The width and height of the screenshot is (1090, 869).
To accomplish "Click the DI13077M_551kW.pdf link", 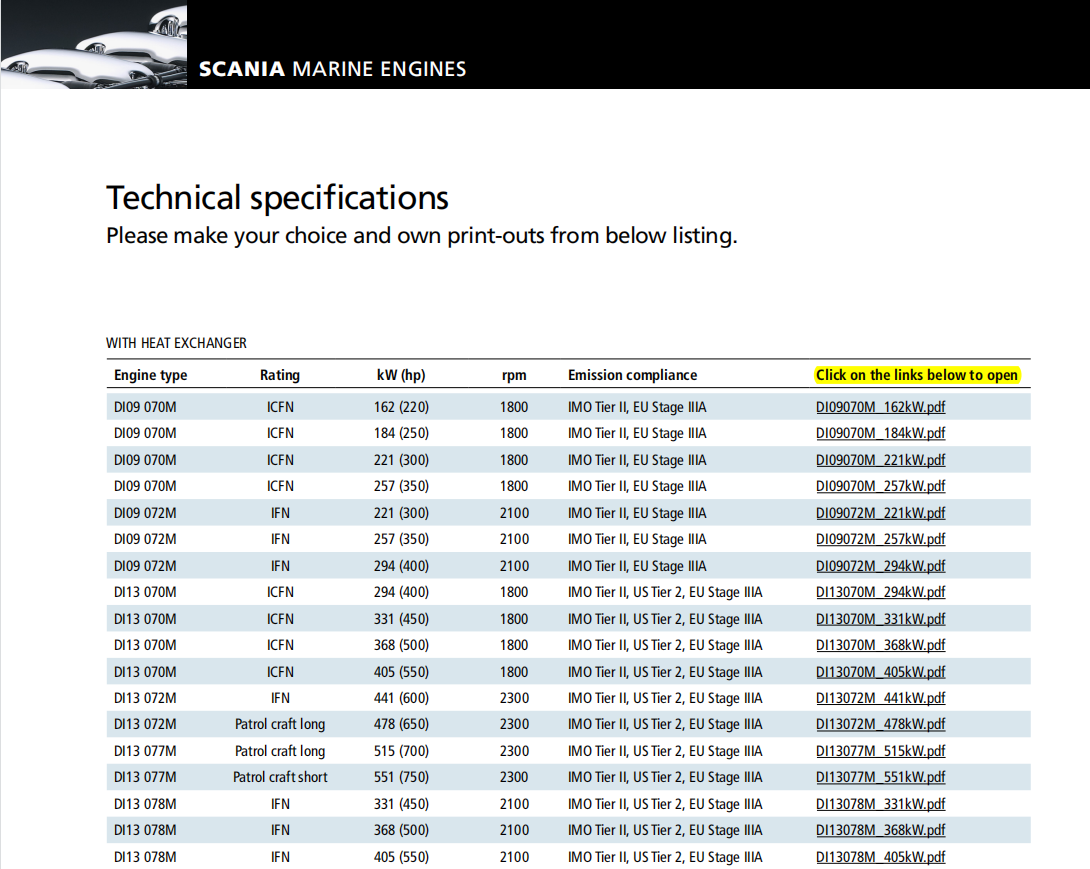I will pos(880,777).
